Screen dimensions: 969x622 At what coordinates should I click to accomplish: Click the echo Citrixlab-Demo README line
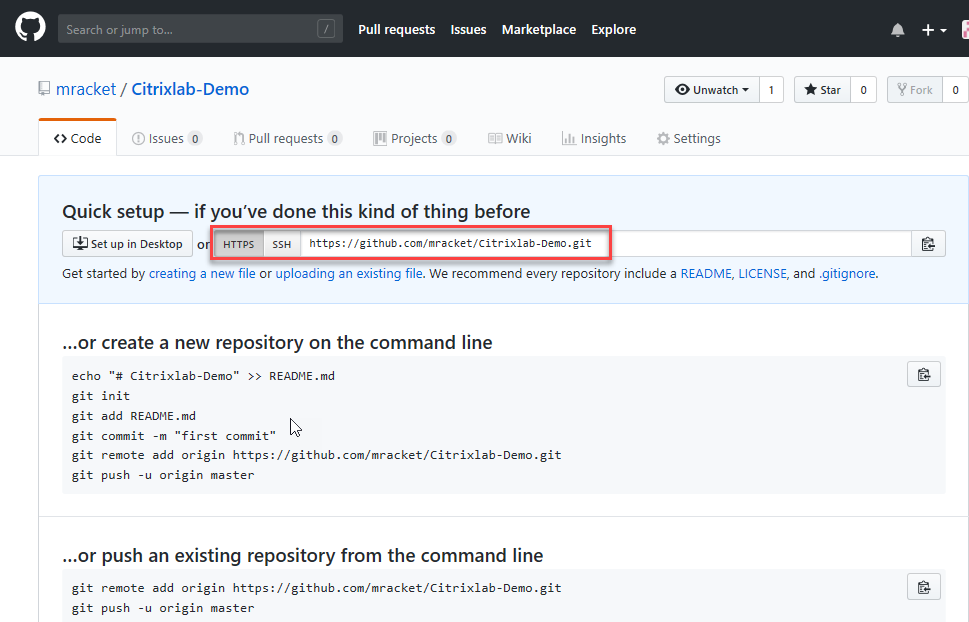click(203, 376)
